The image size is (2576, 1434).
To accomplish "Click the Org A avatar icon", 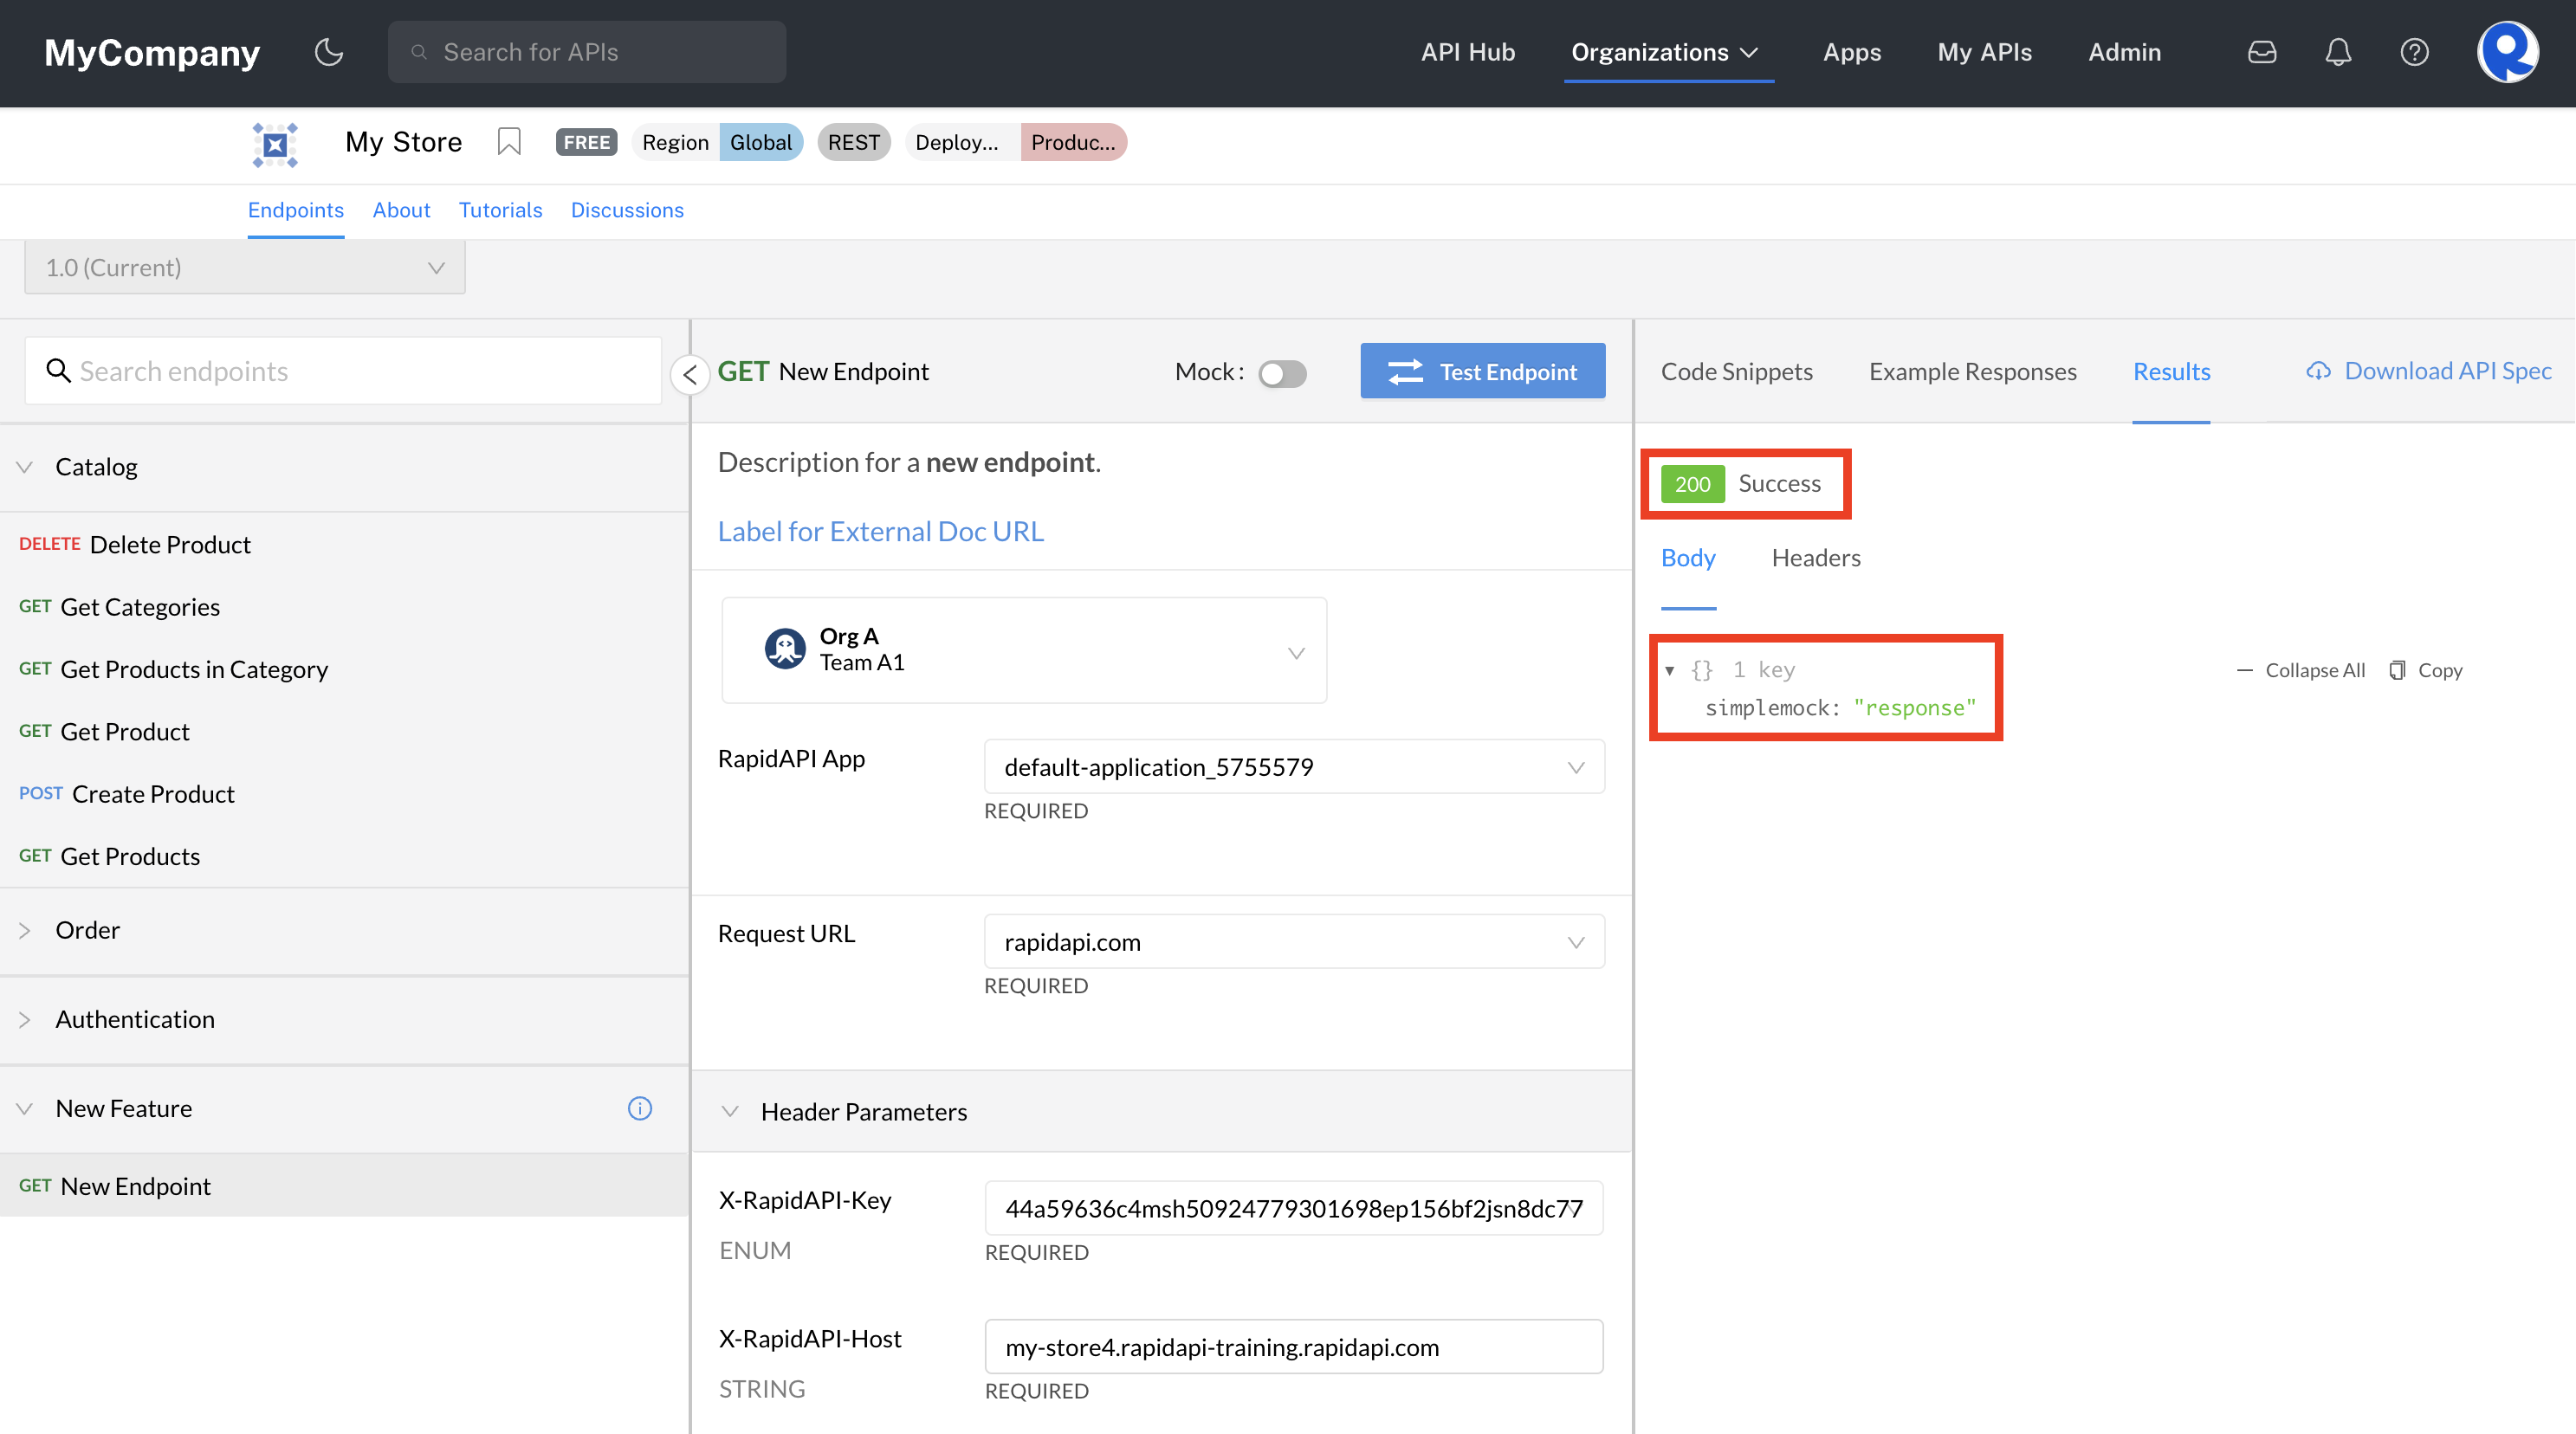I will pyautogui.click(x=785, y=649).
